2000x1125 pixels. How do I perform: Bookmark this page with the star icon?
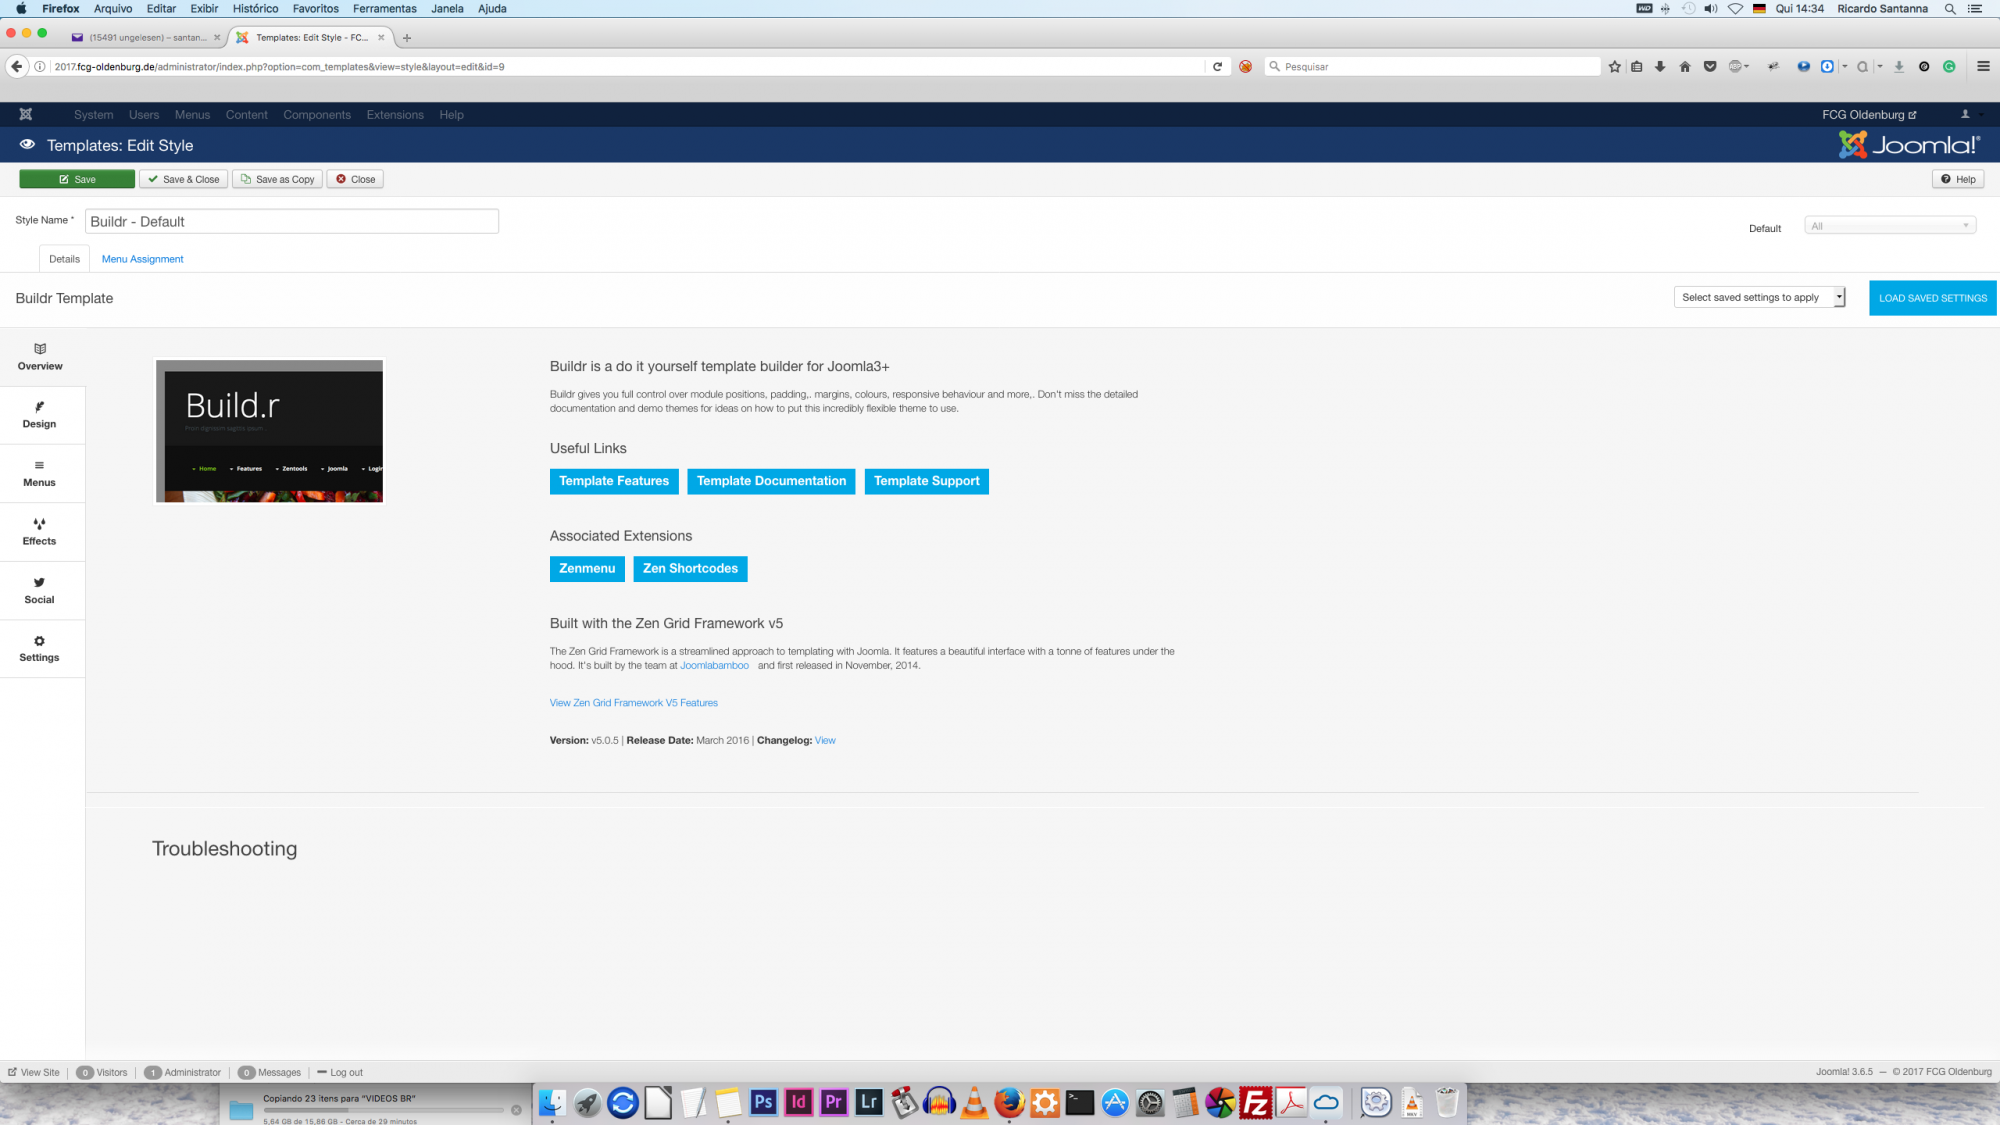point(1614,67)
